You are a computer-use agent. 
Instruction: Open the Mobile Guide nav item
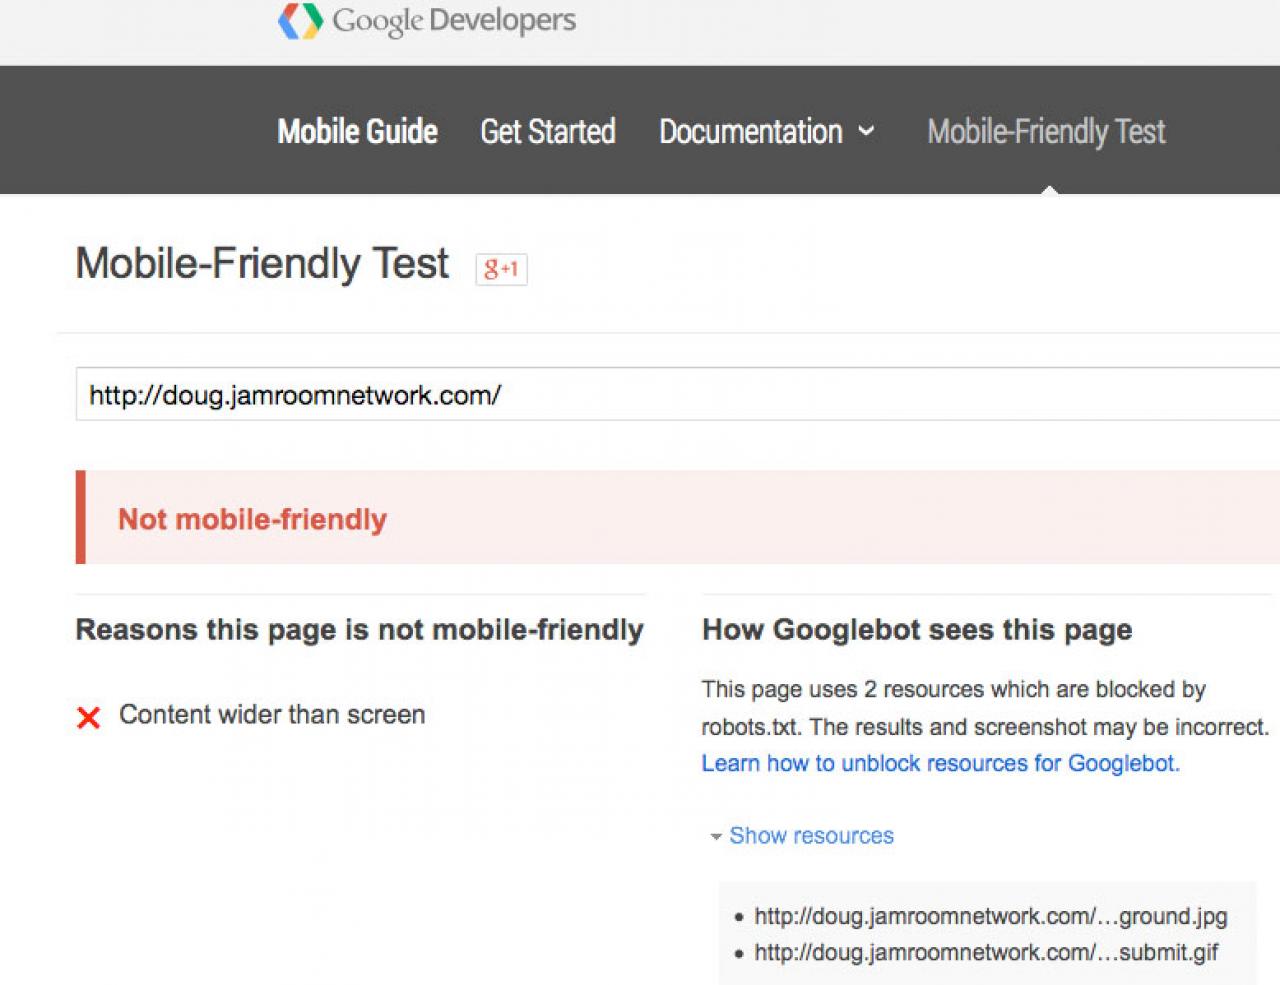point(357,131)
